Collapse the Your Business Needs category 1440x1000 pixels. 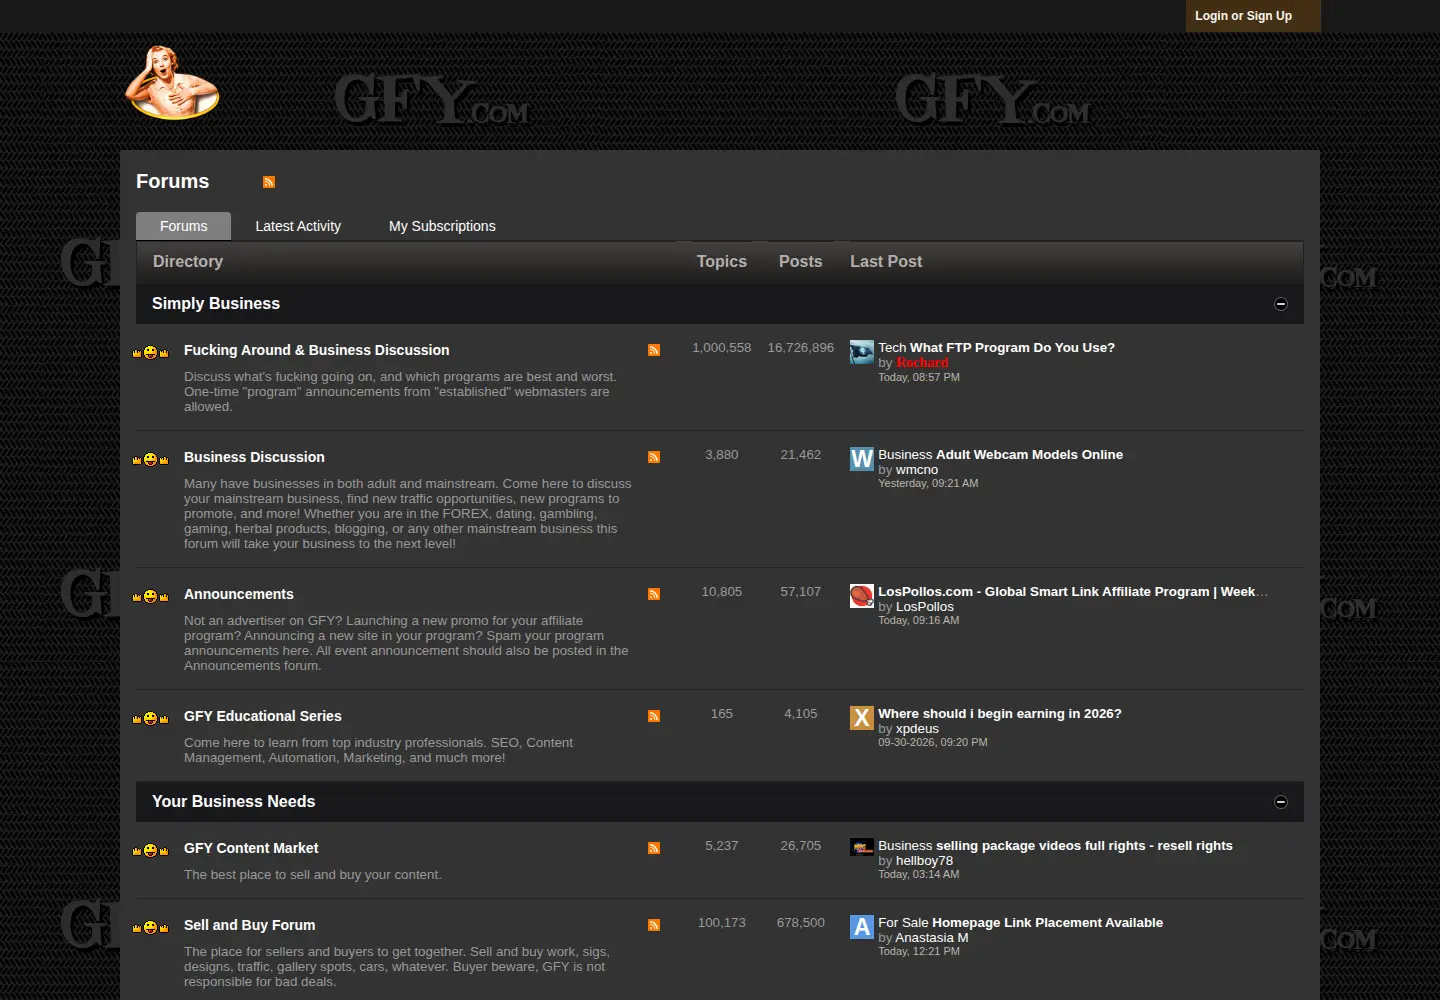pyautogui.click(x=1281, y=802)
